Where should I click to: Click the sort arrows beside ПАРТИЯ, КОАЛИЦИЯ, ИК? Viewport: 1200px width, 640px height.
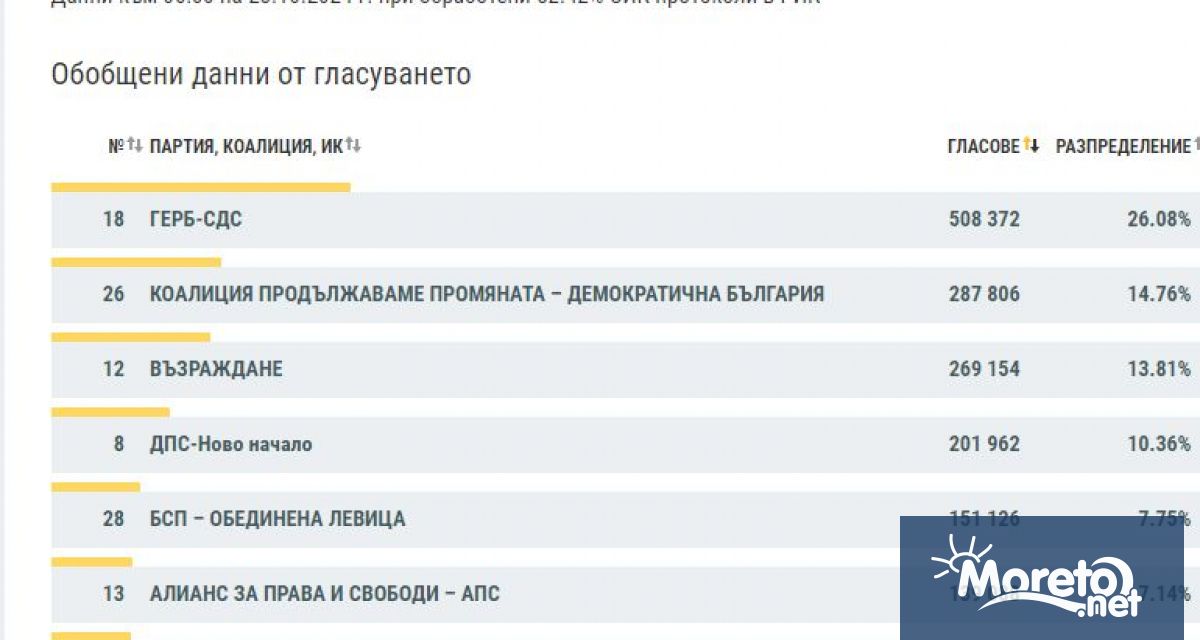[x=354, y=144]
